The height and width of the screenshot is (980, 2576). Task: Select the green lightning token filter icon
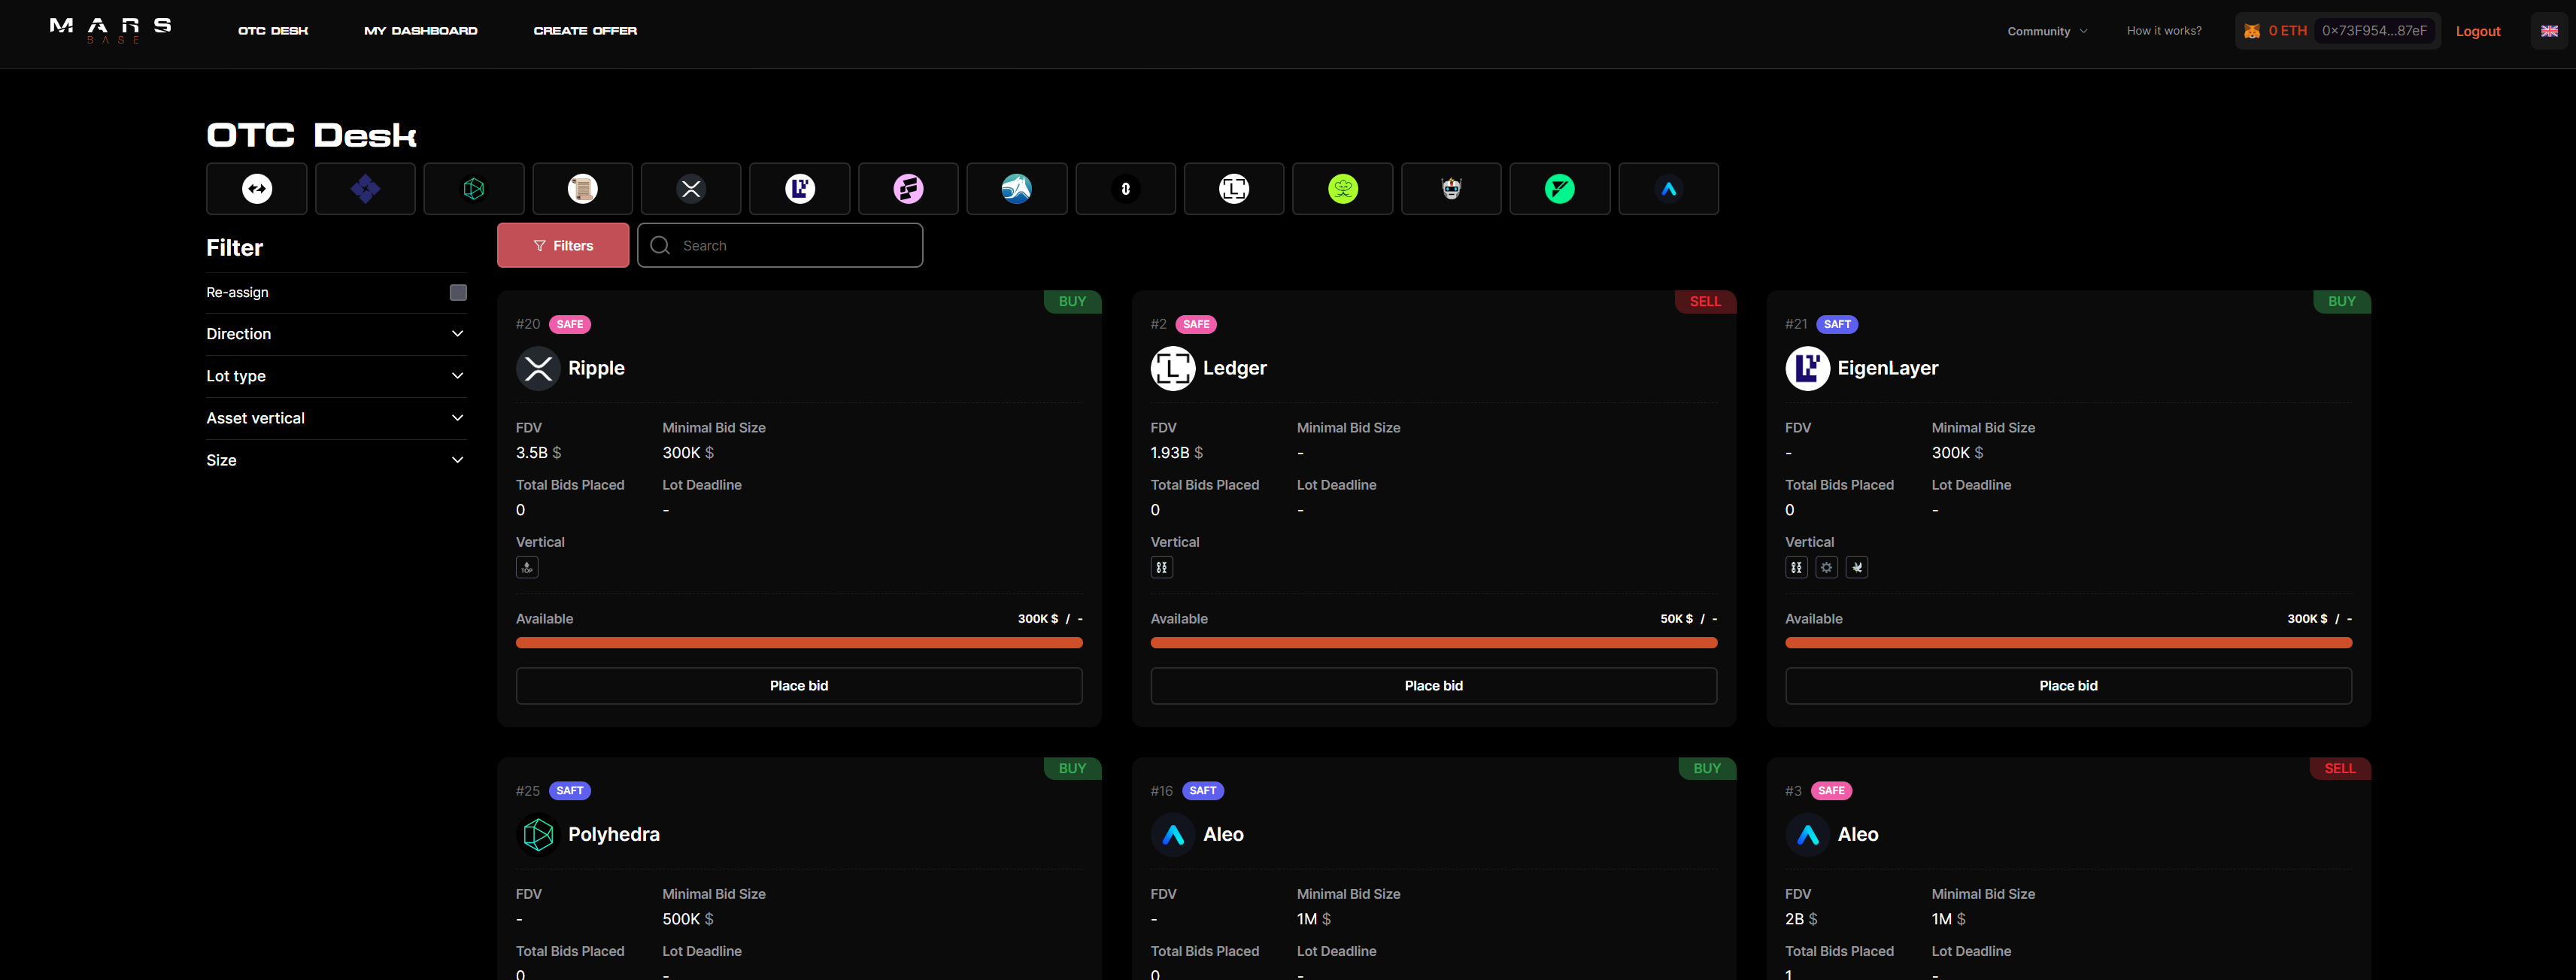1560,189
